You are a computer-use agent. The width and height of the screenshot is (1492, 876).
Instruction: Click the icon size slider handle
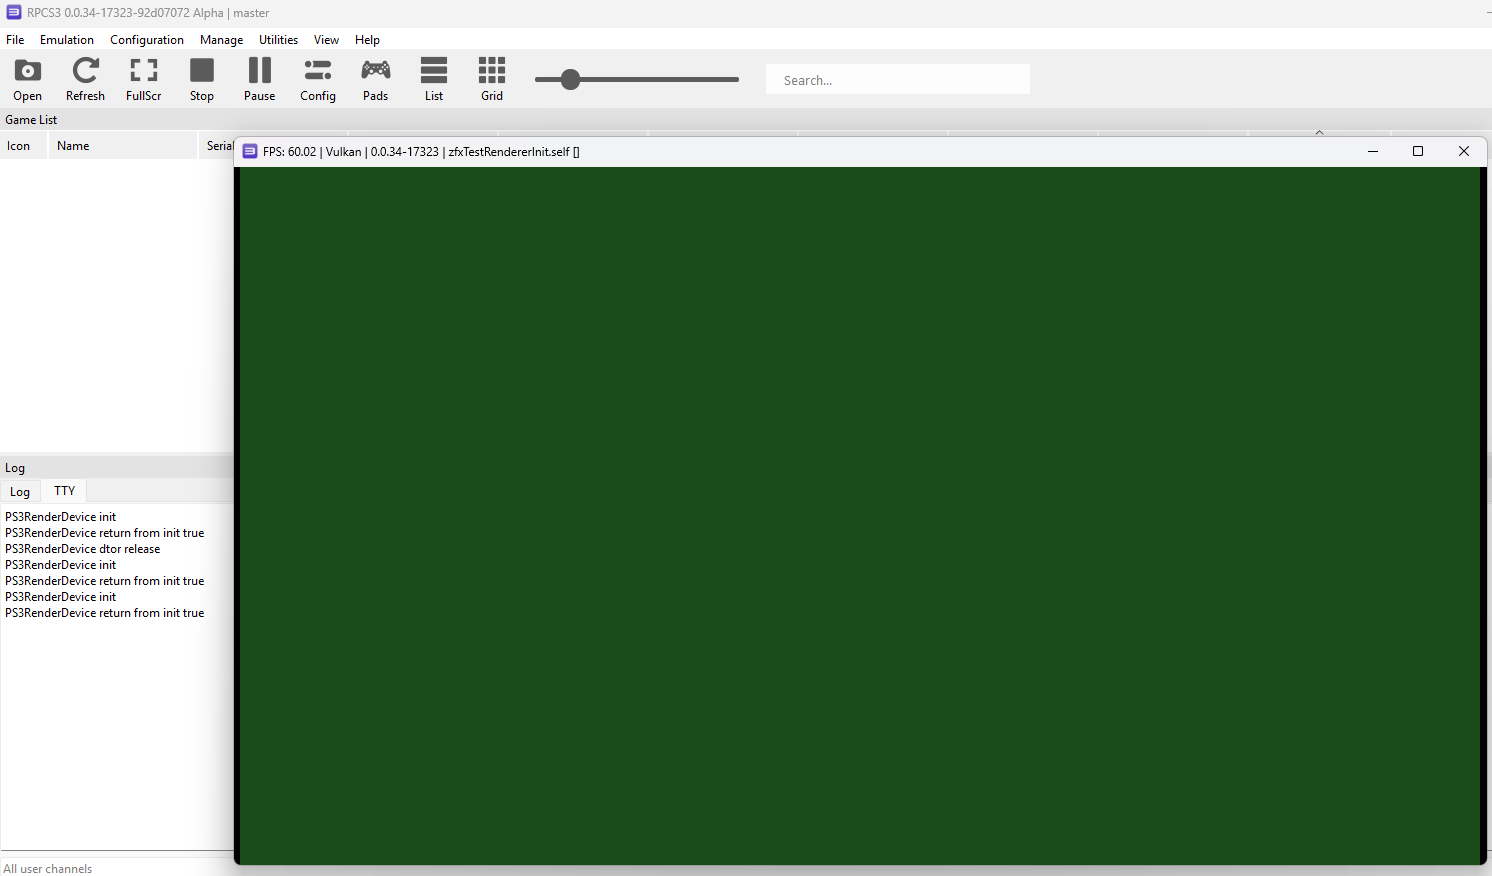point(570,80)
